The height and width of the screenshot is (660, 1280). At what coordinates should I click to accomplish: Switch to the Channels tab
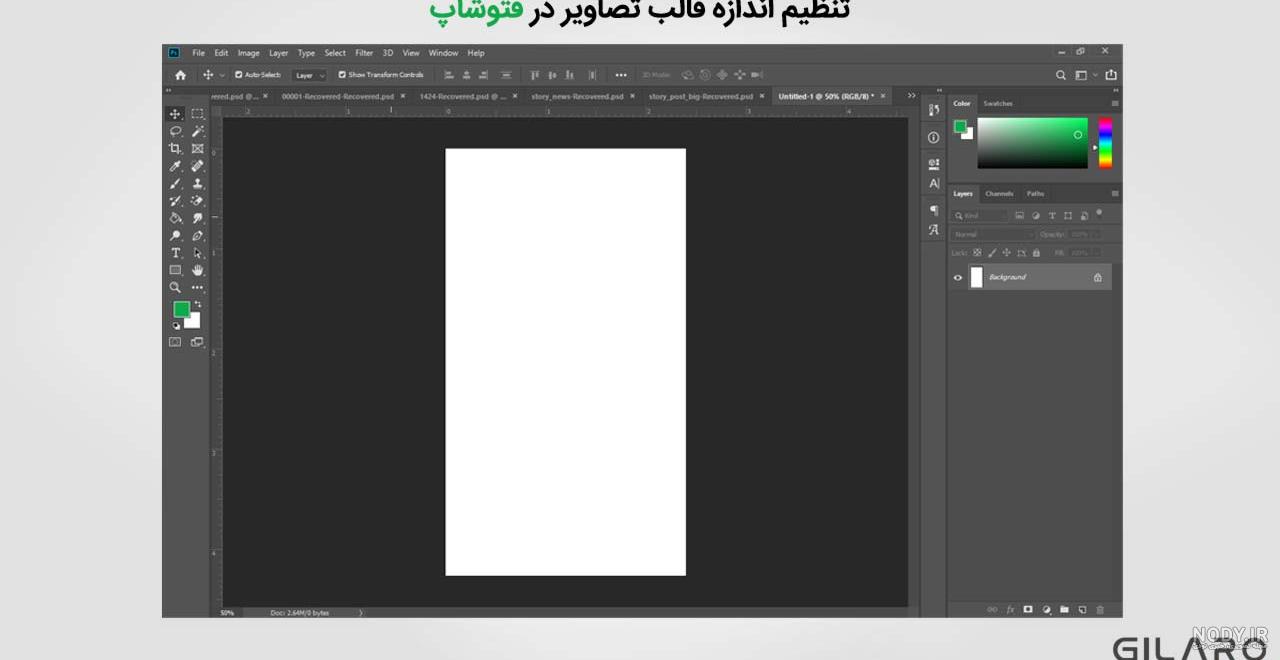click(x=999, y=194)
